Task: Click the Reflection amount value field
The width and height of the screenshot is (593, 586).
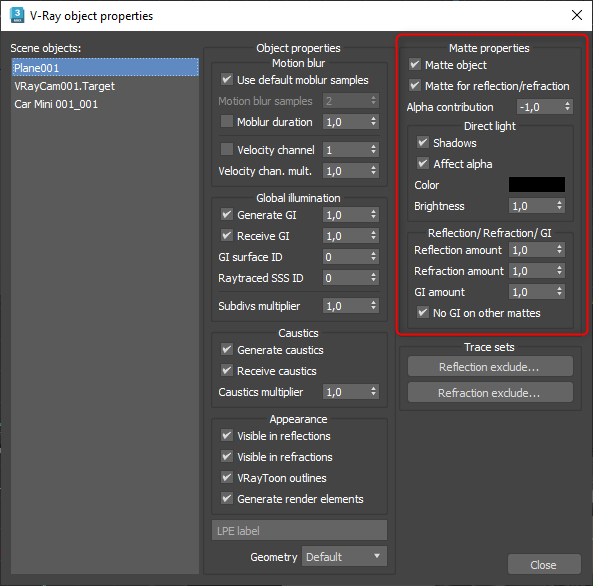Action: coord(532,250)
